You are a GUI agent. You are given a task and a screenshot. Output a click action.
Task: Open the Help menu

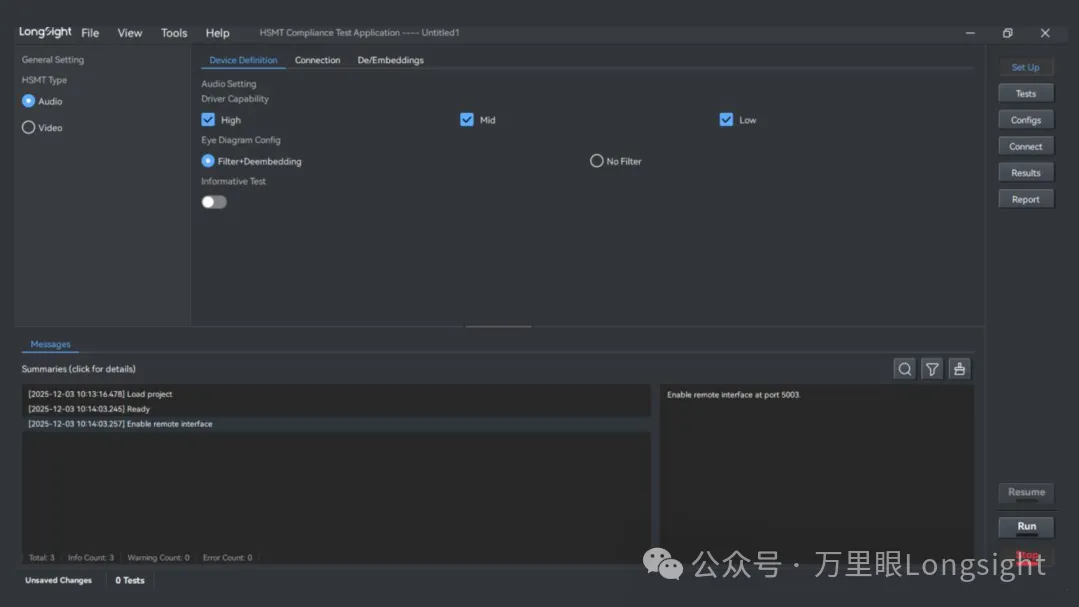pos(217,33)
